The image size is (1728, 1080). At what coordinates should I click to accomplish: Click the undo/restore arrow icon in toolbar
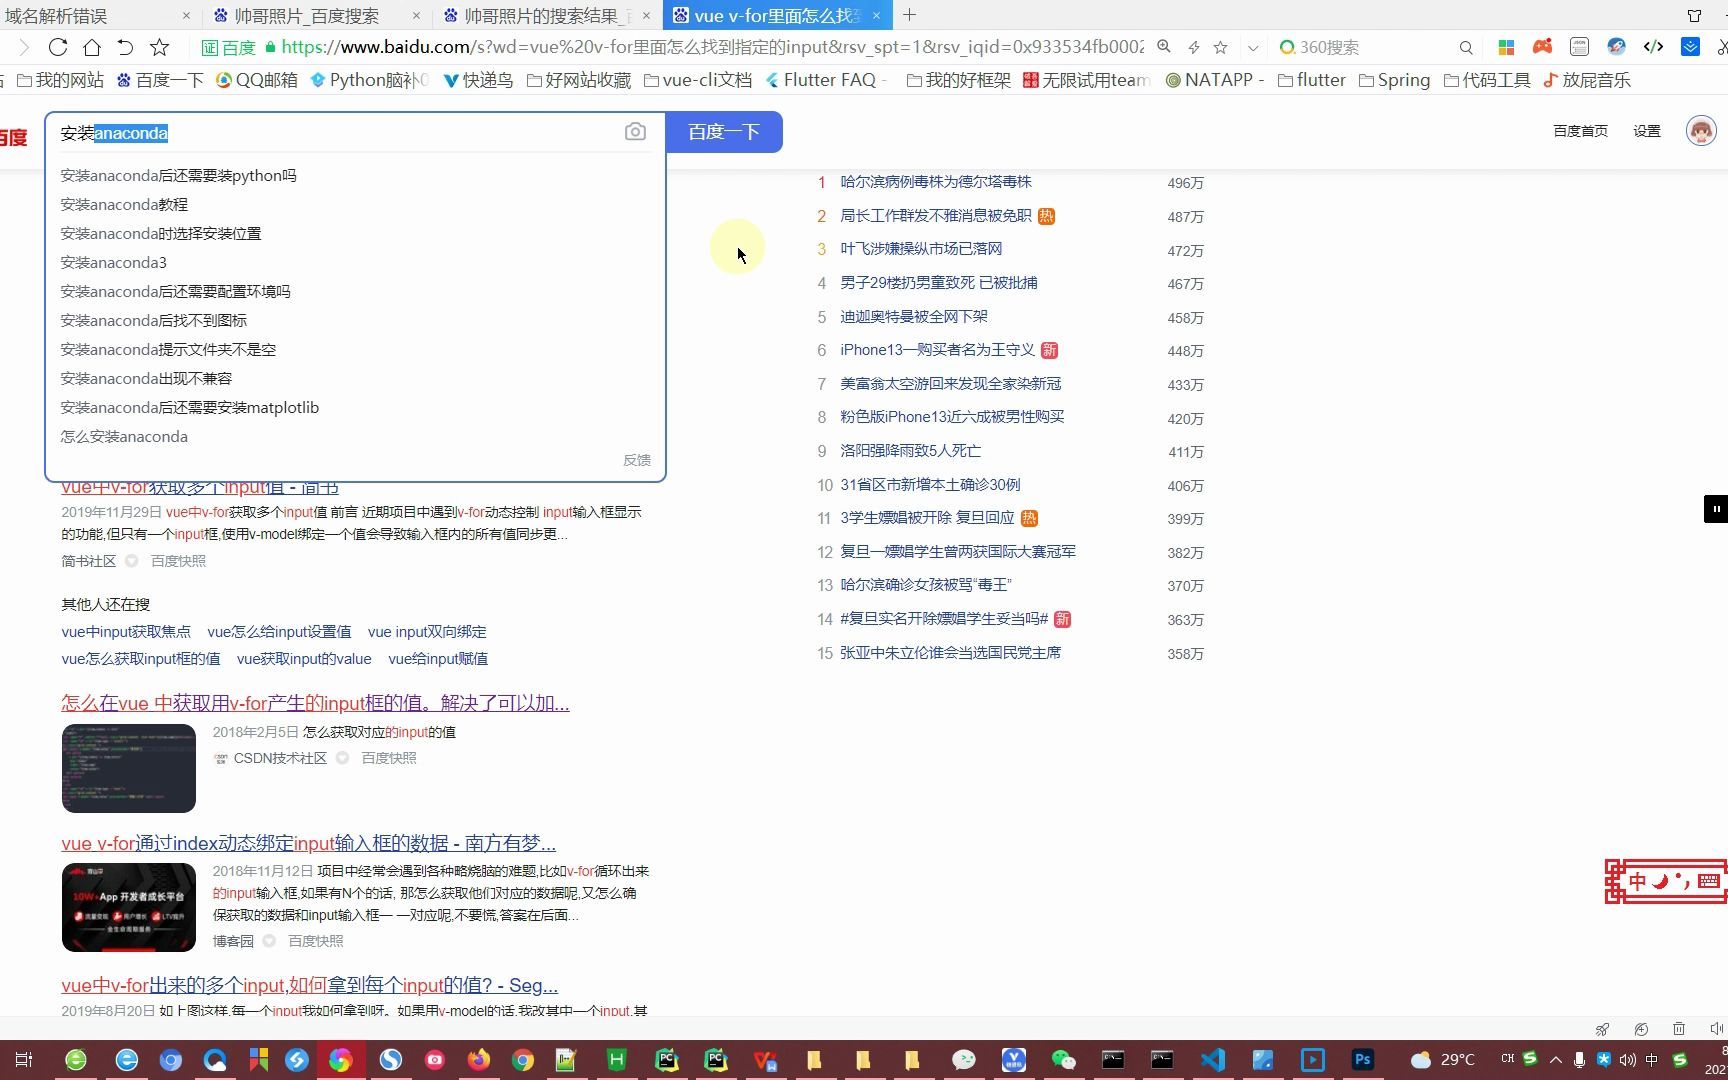click(125, 47)
